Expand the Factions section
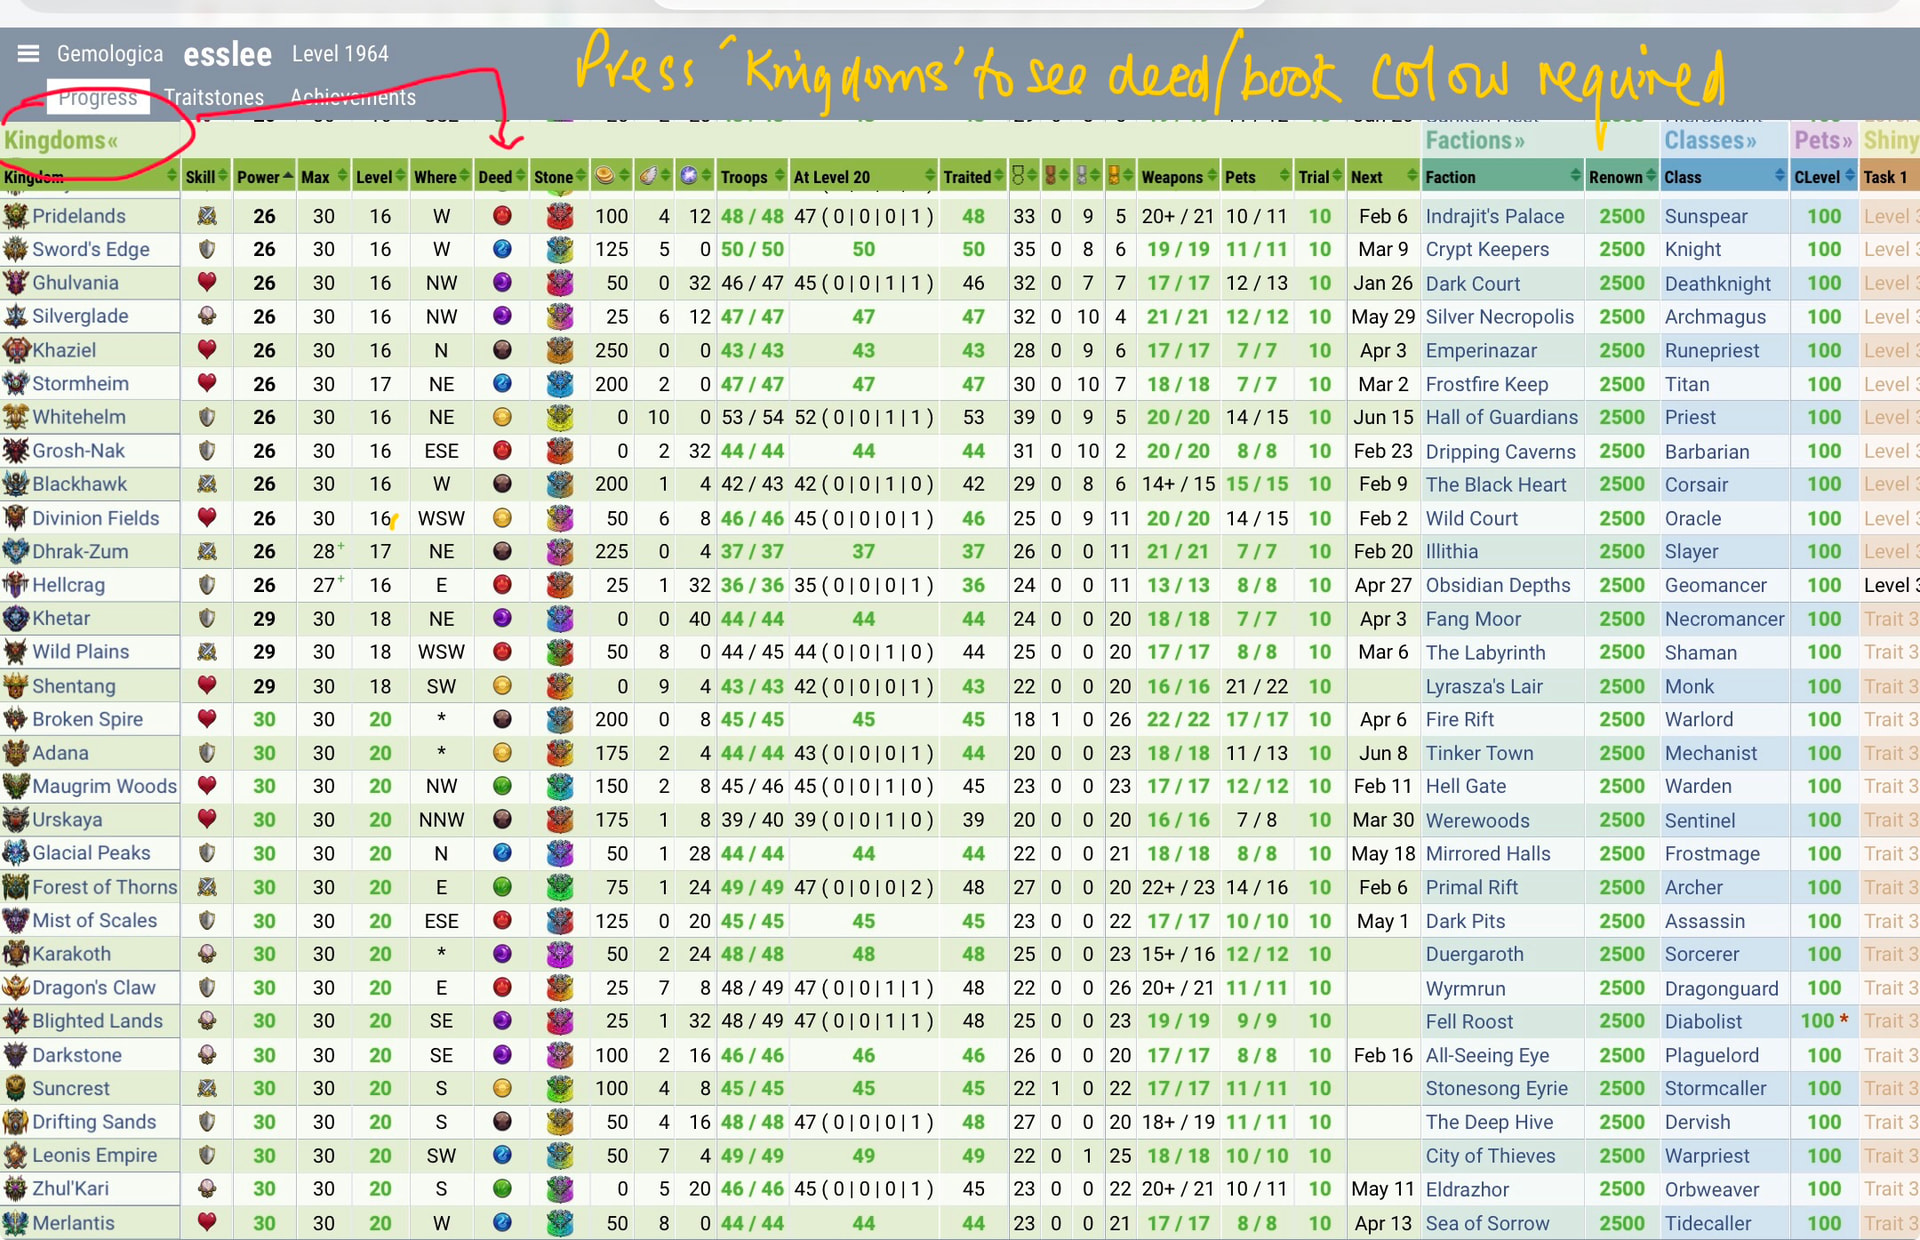This screenshot has width=1920, height=1240. point(1474,140)
